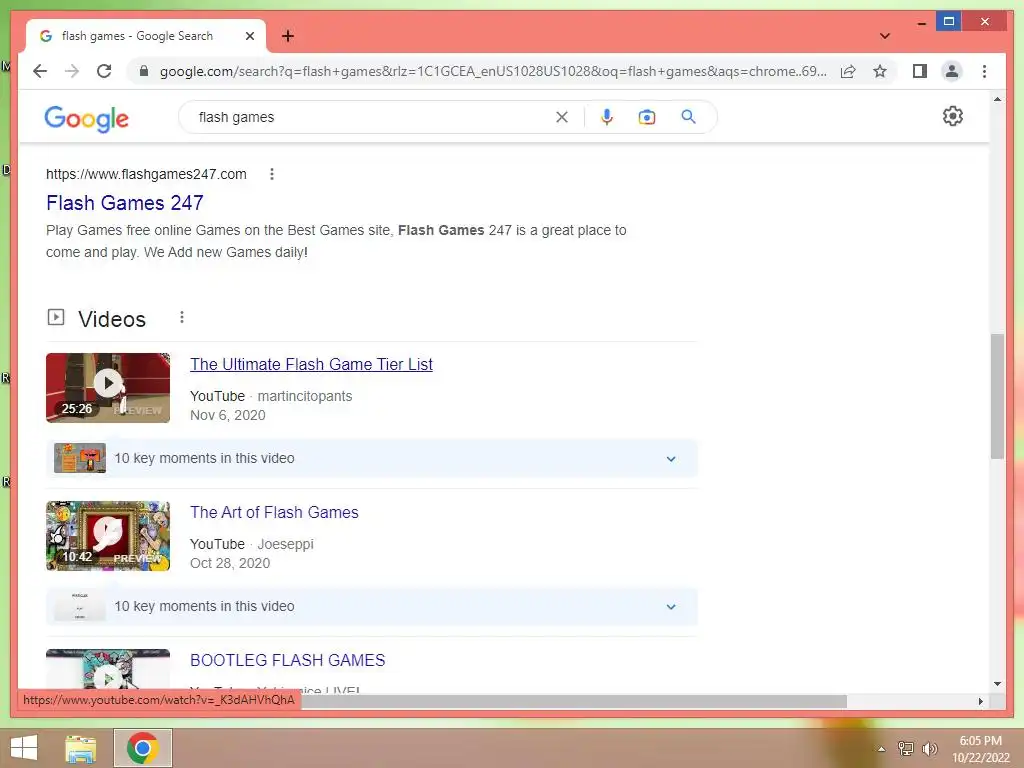
Task: Submit search with the magnifying glass
Action: click(688, 117)
